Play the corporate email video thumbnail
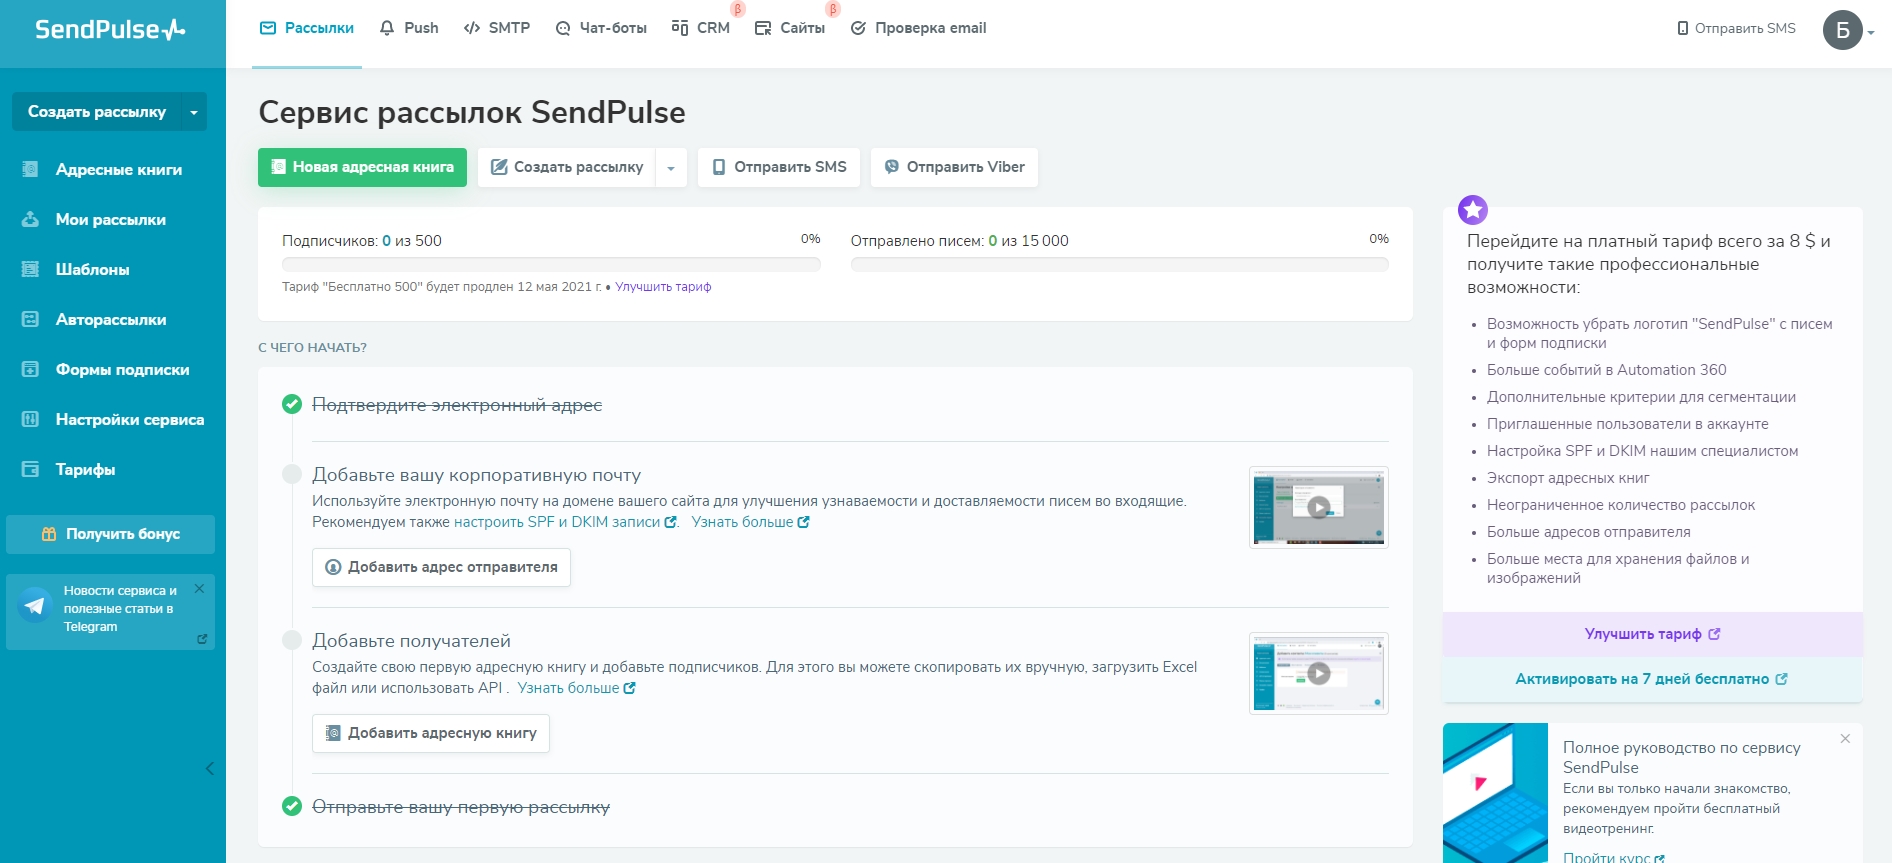 1319,507
